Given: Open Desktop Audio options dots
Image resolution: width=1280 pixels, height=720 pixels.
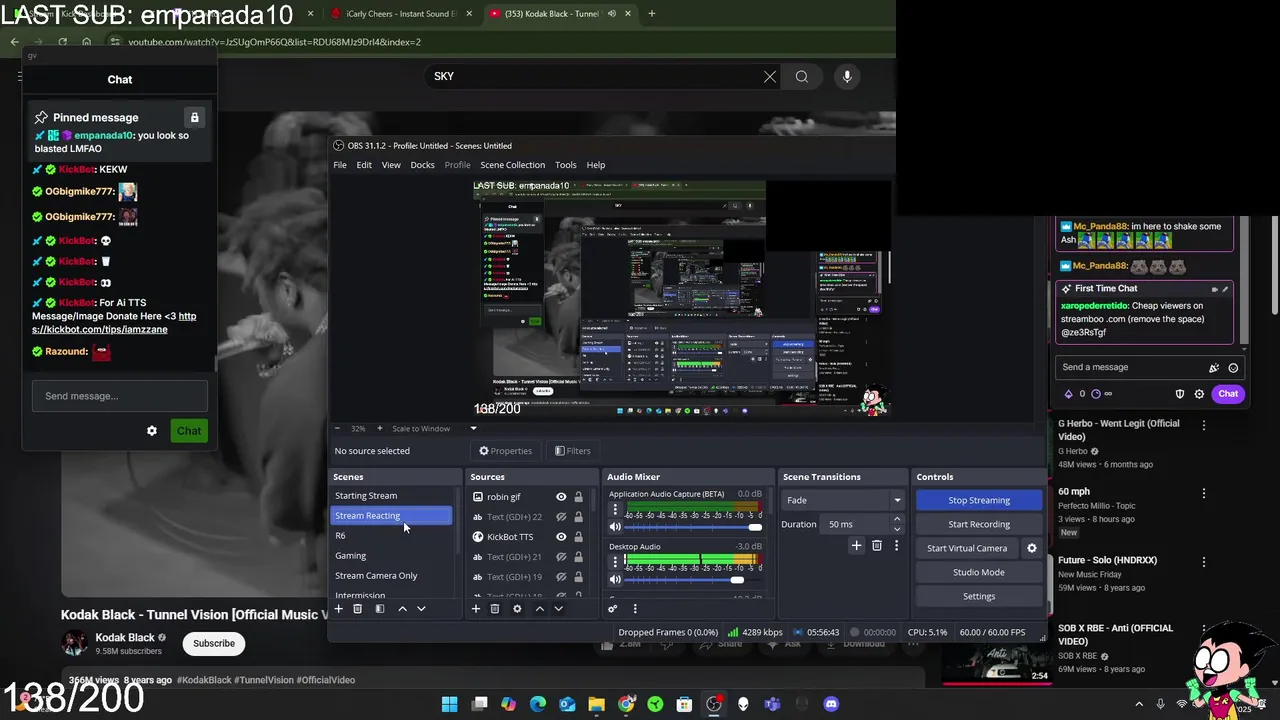Looking at the screenshot, I should point(615,563).
